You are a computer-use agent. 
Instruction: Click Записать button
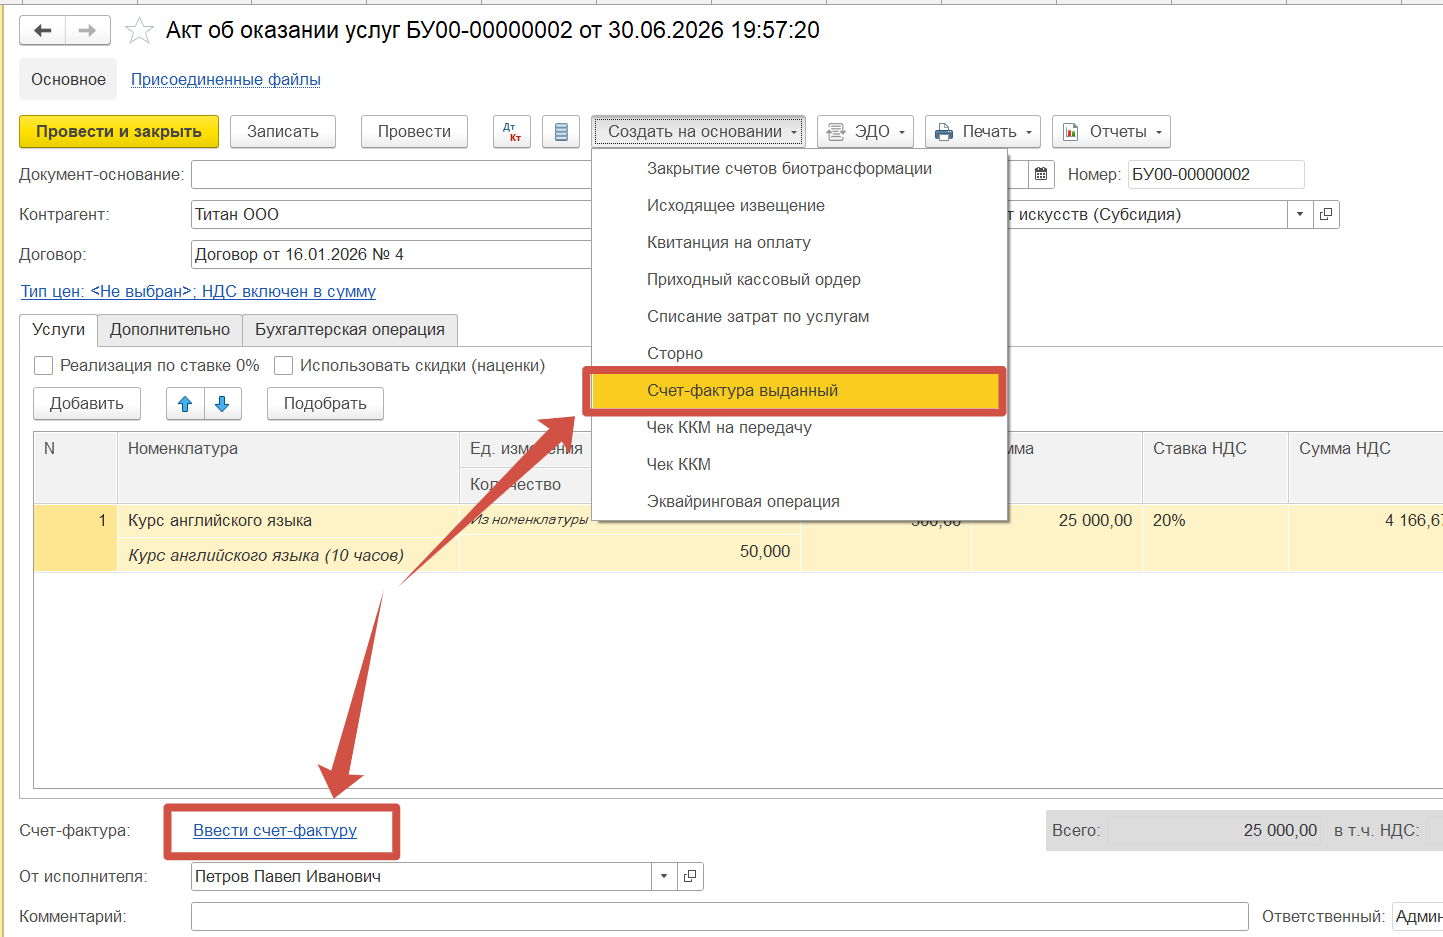pos(283,132)
